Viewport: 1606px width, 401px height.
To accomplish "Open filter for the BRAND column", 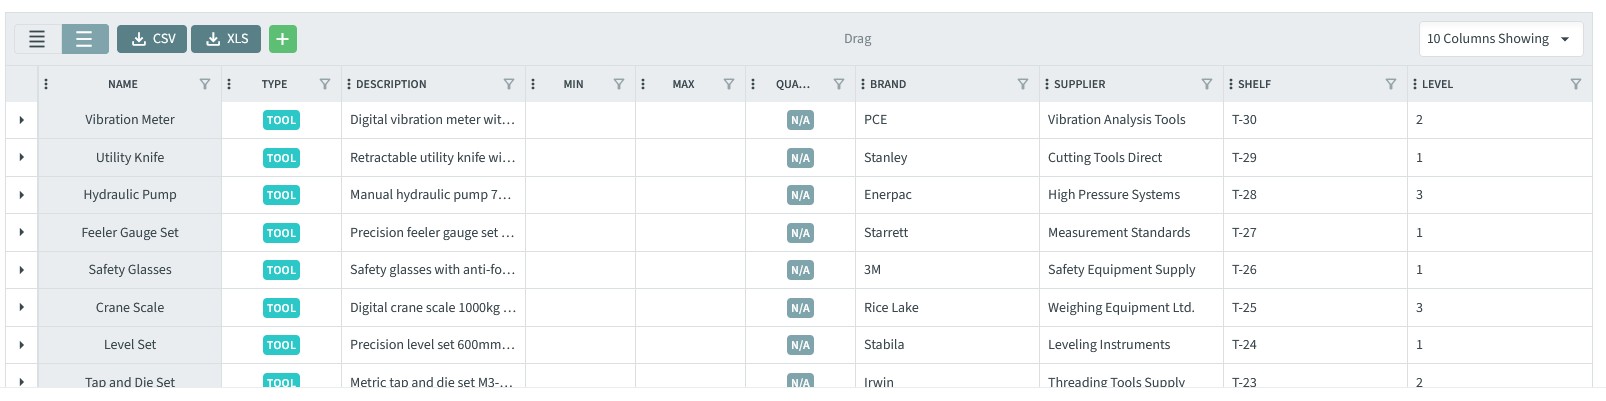I will point(1023,84).
